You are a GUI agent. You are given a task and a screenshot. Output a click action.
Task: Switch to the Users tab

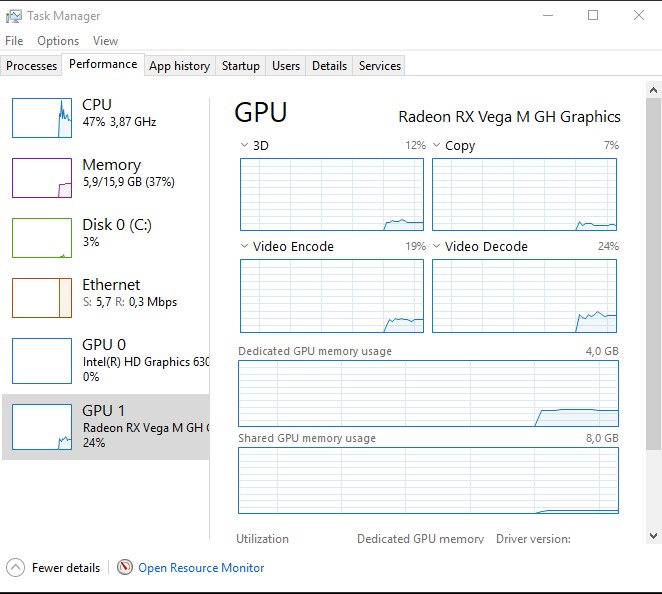click(286, 66)
